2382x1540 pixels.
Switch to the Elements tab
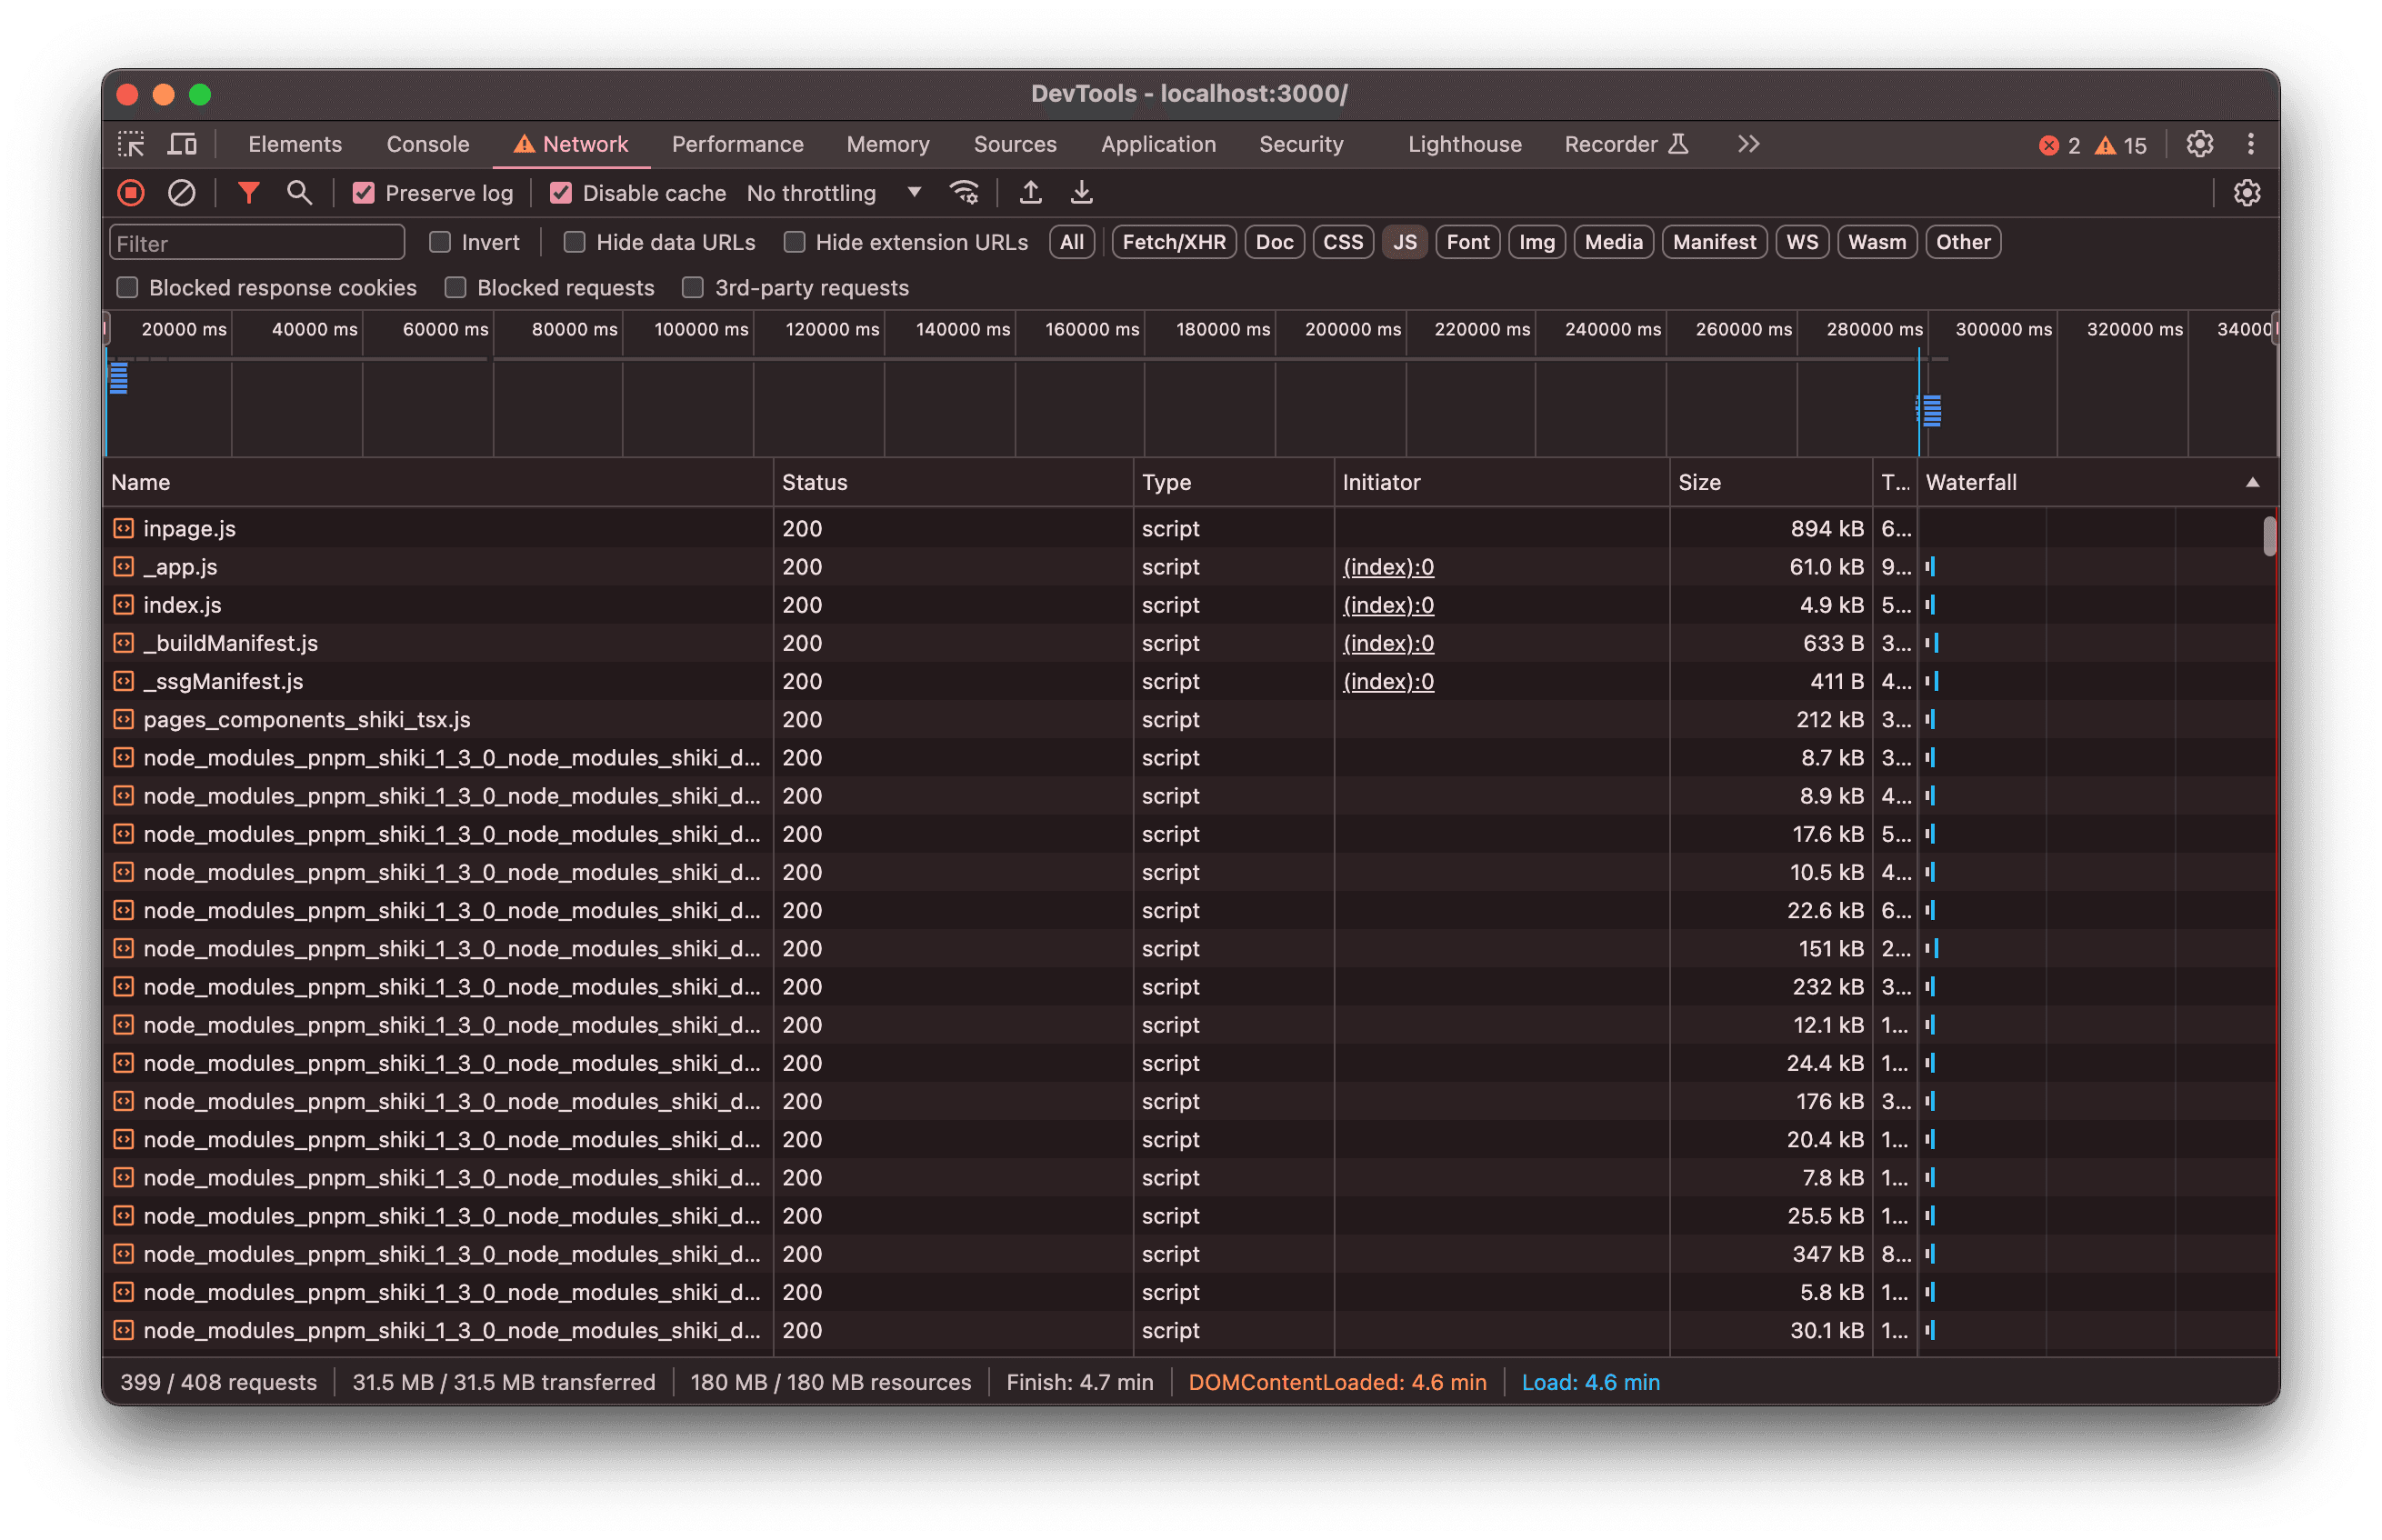point(295,144)
